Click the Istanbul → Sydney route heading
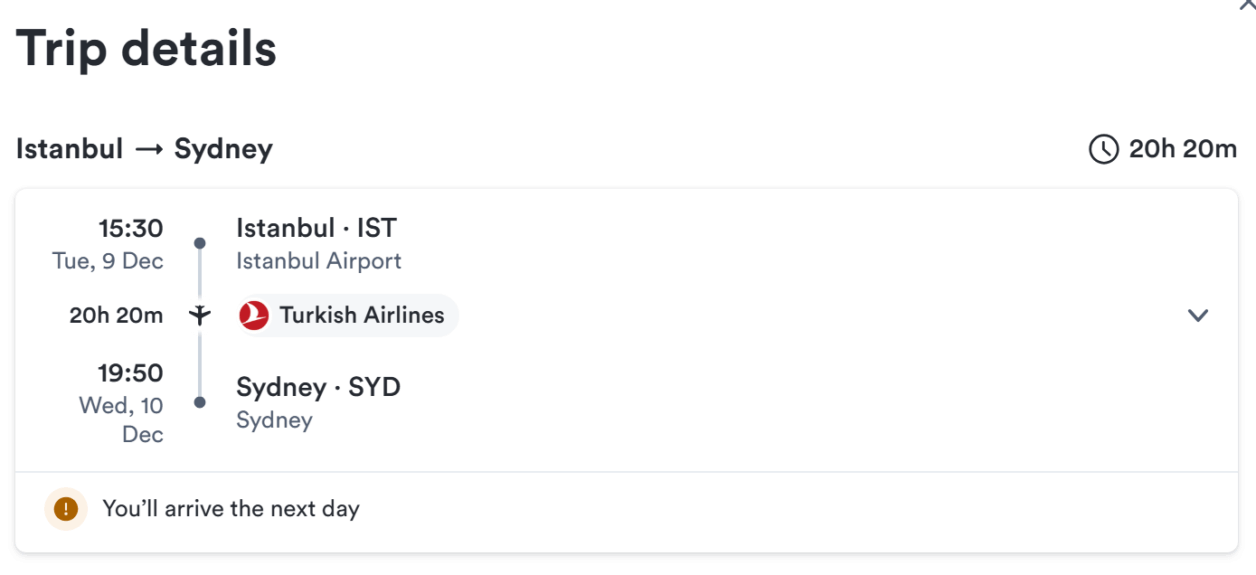The width and height of the screenshot is (1256, 575). tap(144, 149)
